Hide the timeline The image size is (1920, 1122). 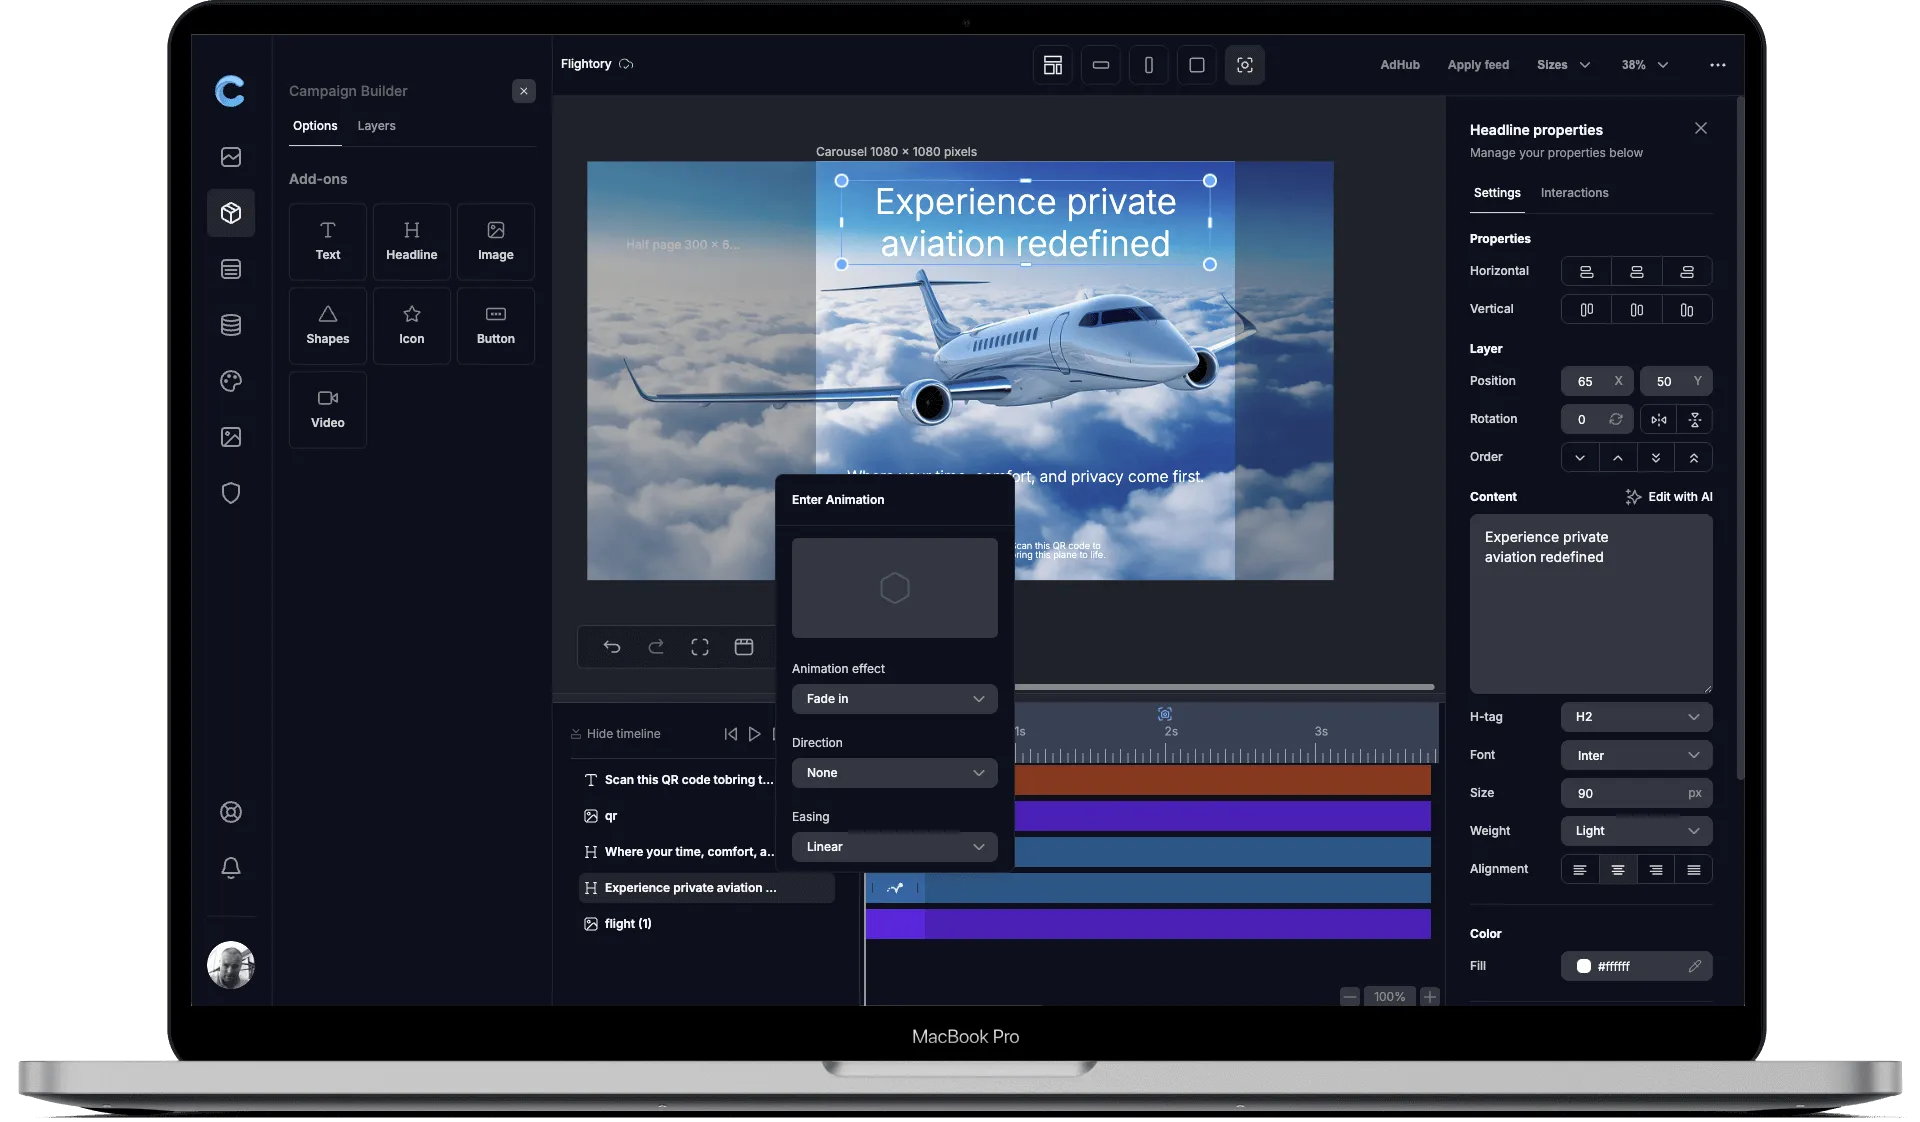(615, 734)
